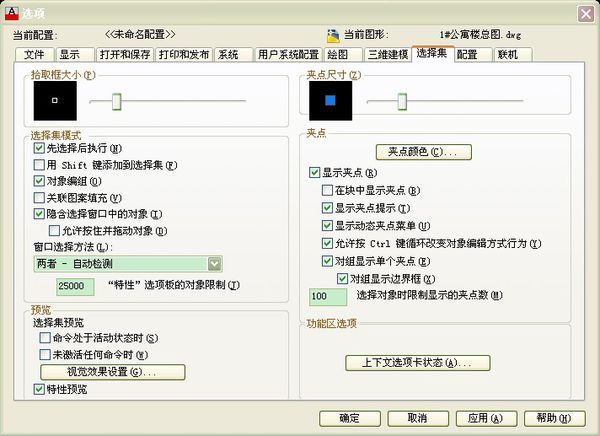Viewport: 600px width, 436px height.
Task: Enable 关联图案填充 checkbox
Action: click(39, 198)
